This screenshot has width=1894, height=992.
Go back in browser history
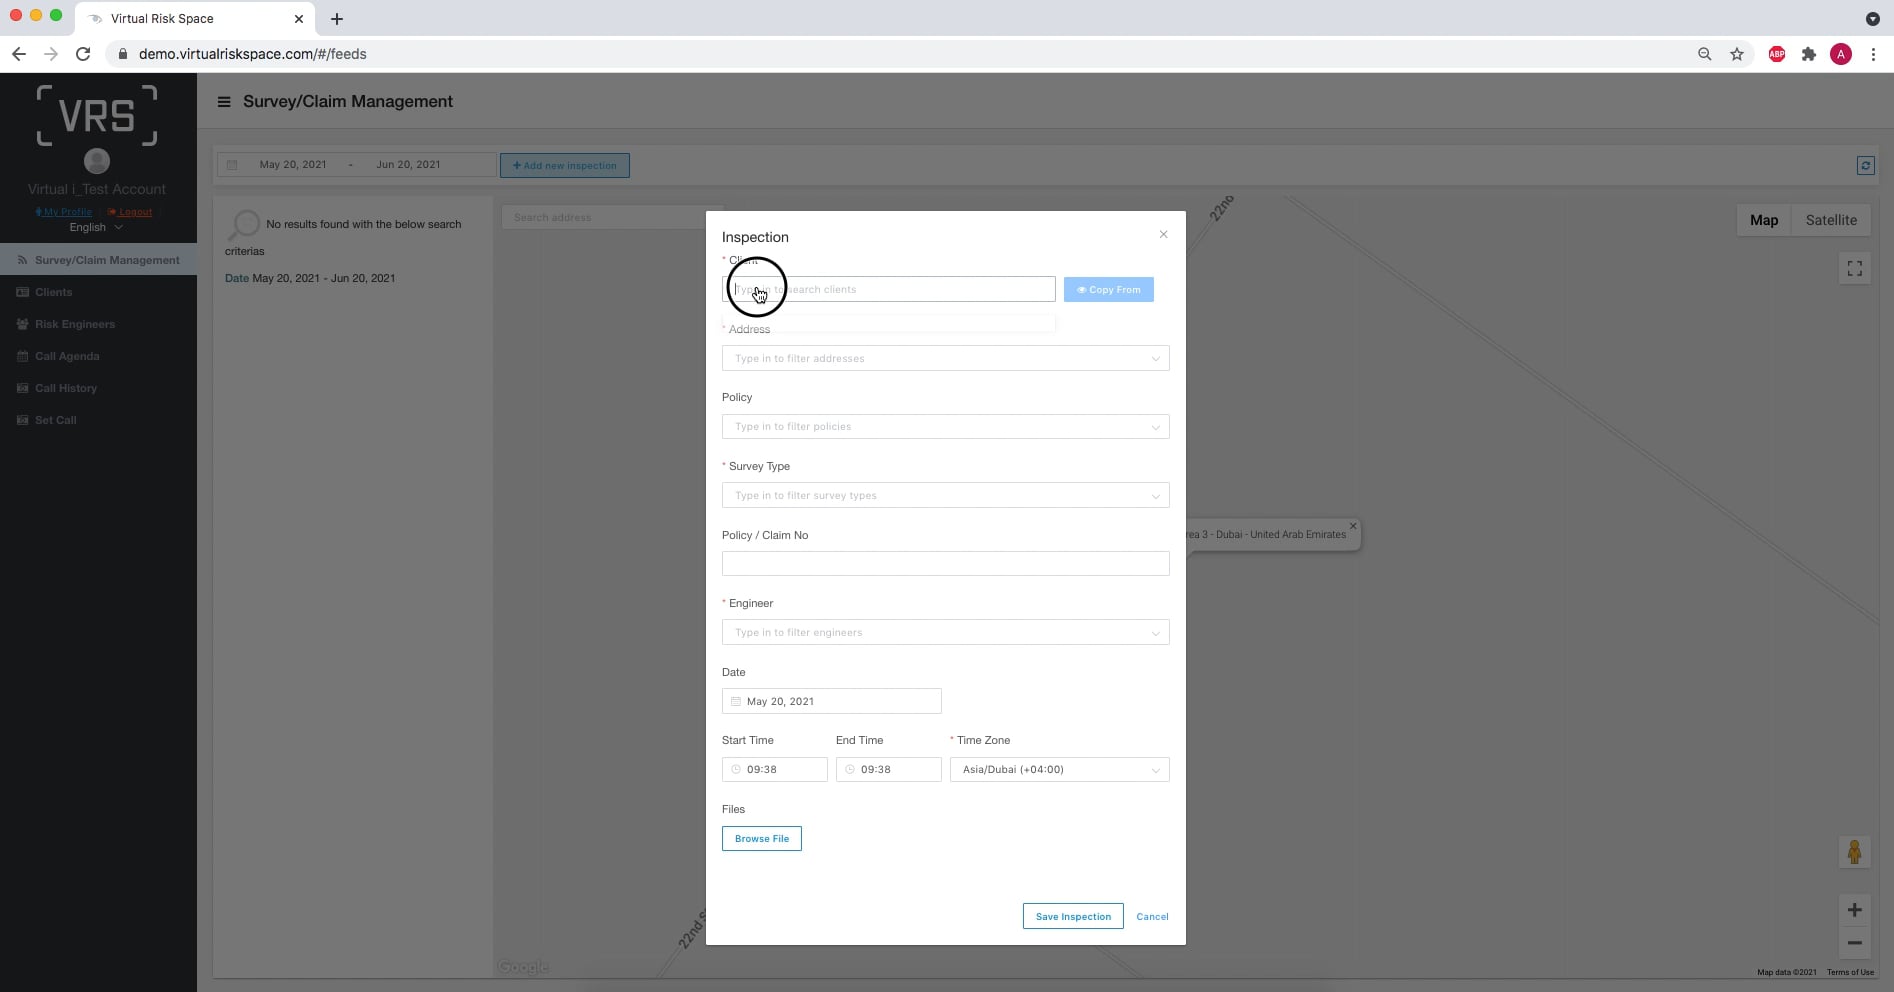pyautogui.click(x=19, y=54)
